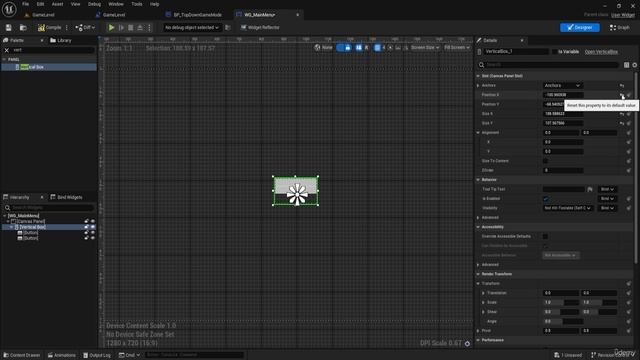Open the File menu
The width and height of the screenshot is (640, 360).
[26, 4]
